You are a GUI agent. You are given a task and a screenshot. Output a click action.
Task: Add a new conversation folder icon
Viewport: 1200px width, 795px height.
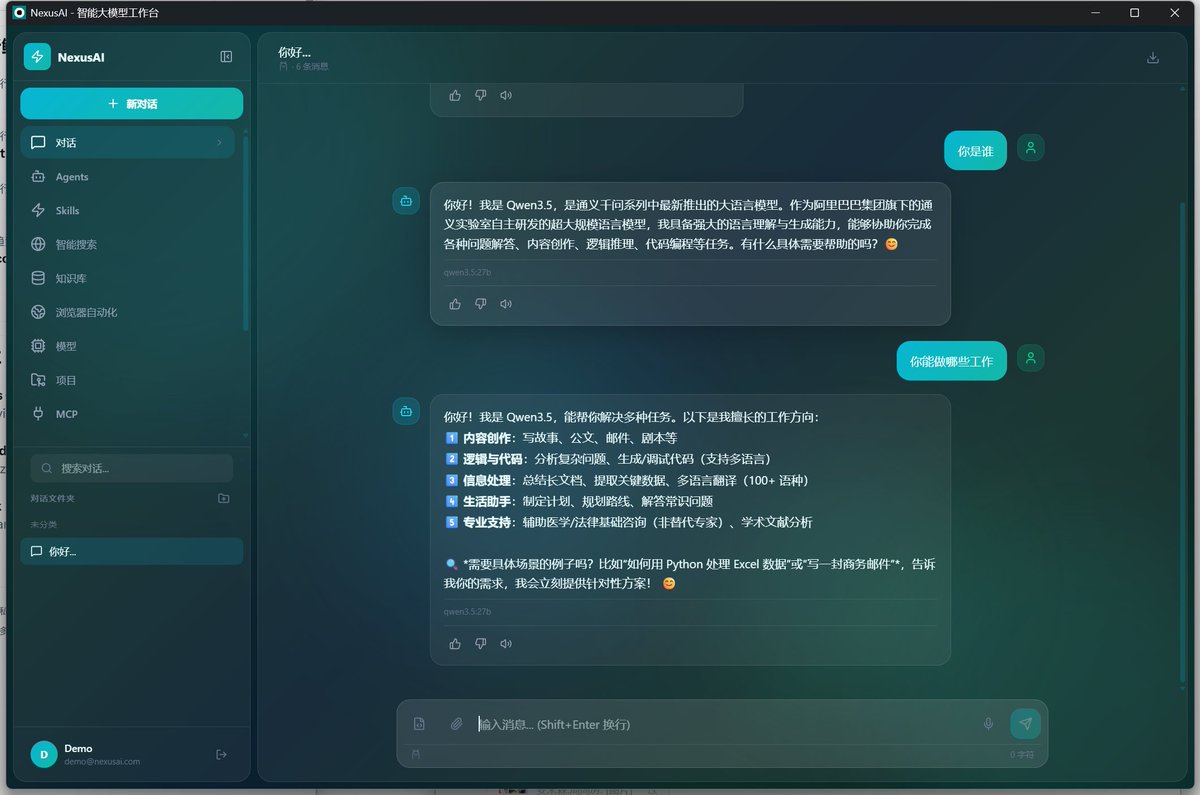[224, 498]
